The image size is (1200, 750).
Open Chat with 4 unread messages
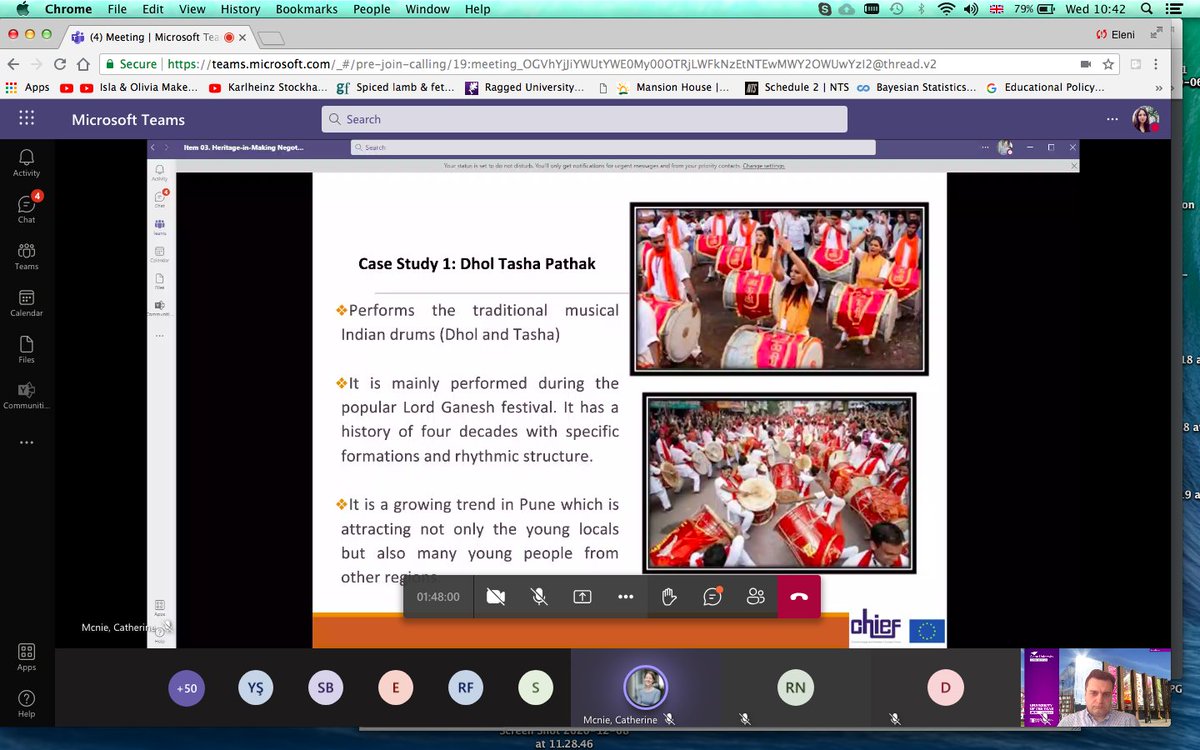click(x=26, y=208)
